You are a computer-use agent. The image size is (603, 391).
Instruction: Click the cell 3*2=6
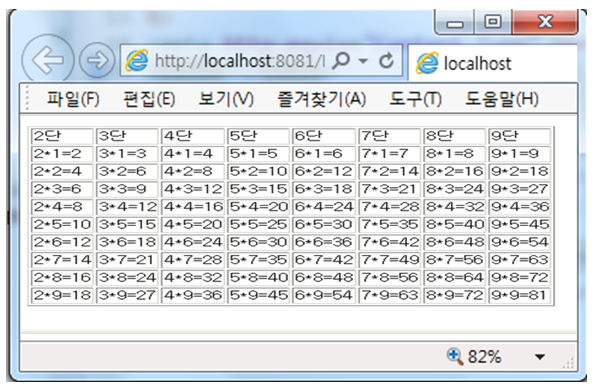click(127, 171)
